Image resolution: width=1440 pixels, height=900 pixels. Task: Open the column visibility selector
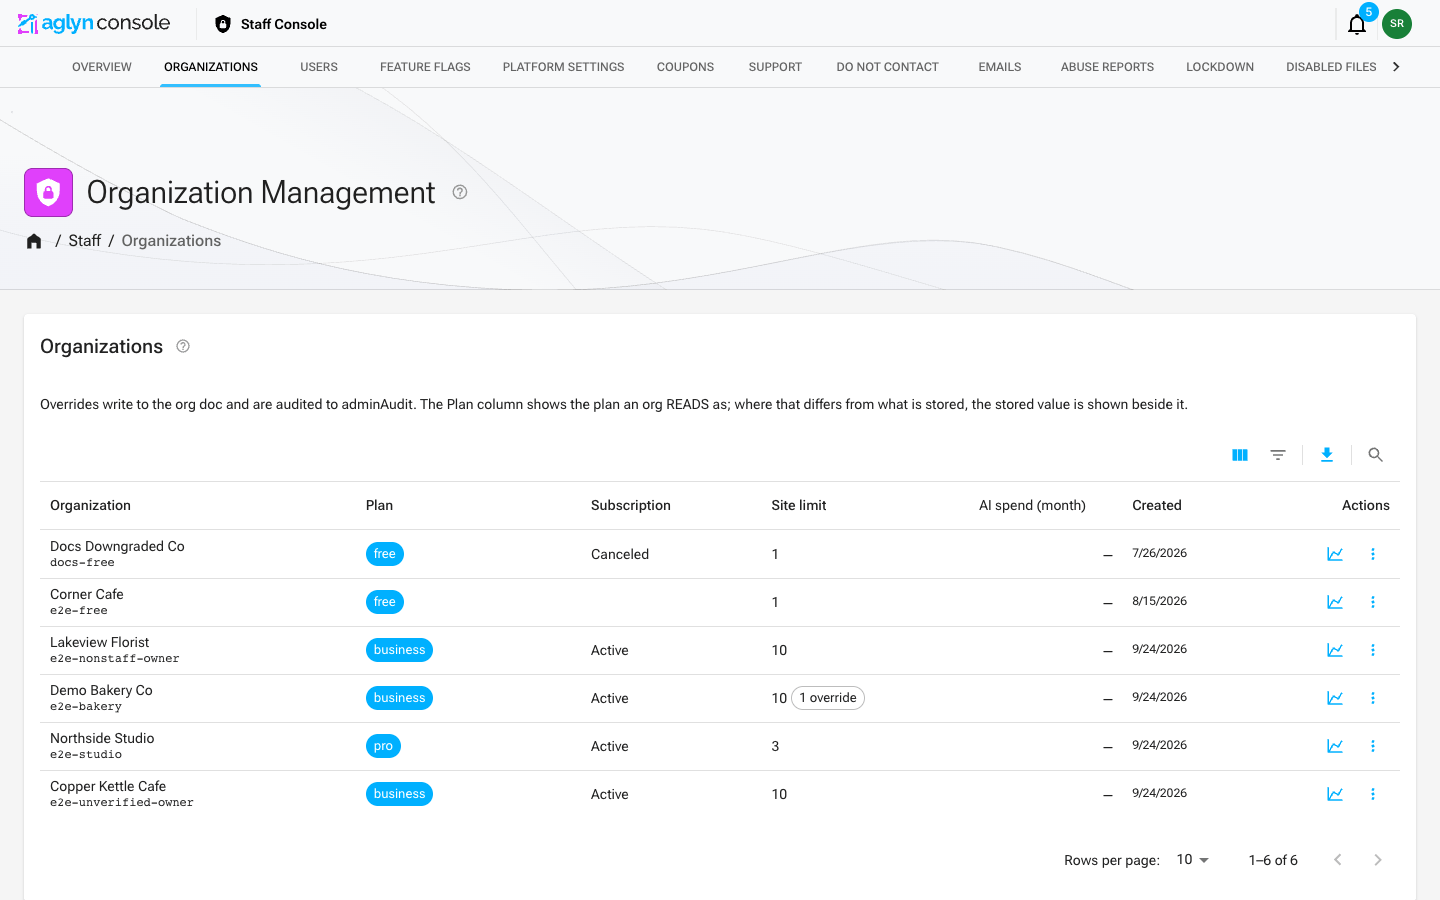coord(1240,455)
